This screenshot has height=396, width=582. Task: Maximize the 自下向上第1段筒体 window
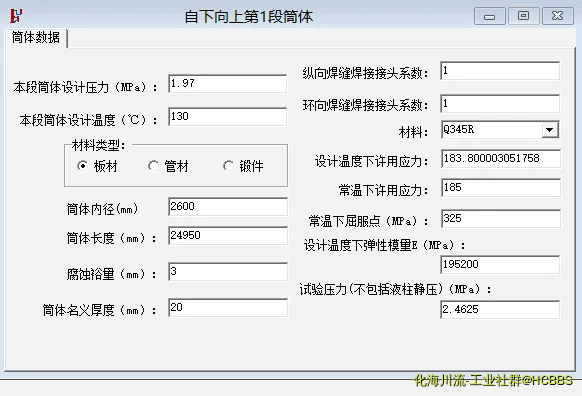click(523, 16)
